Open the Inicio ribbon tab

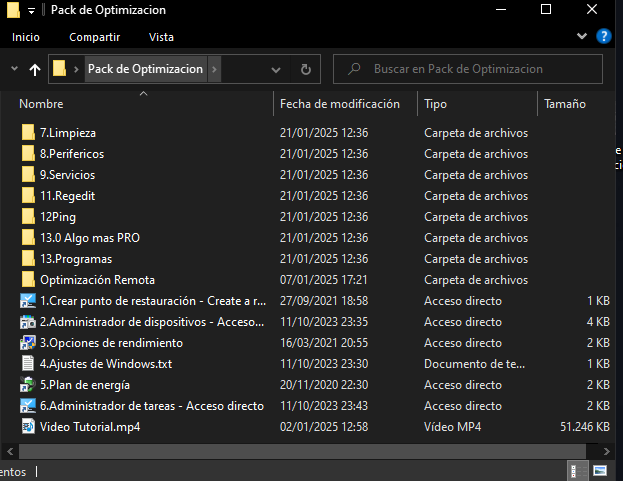point(26,37)
